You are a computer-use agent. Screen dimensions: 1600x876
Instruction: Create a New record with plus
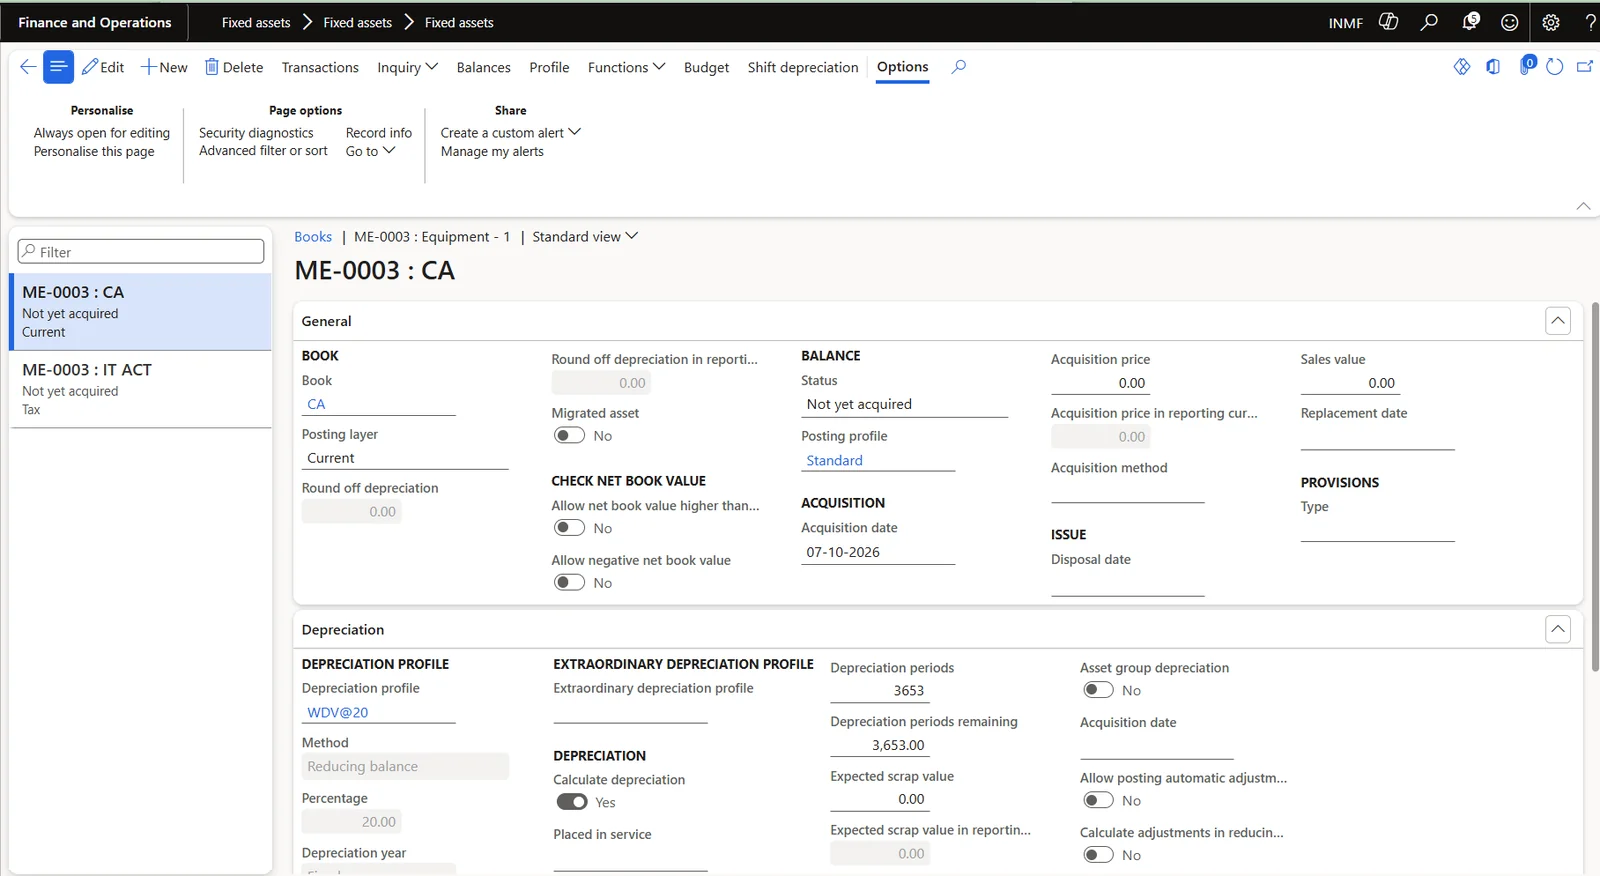164,67
